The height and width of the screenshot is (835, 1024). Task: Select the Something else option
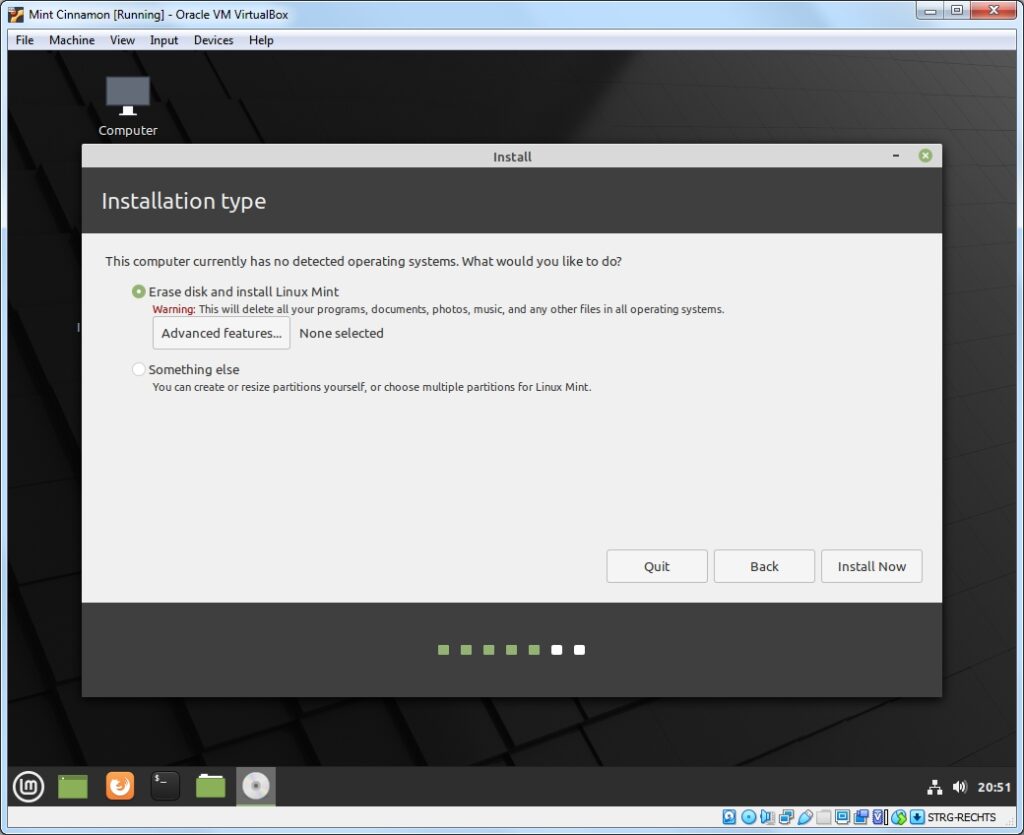tap(138, 369)
